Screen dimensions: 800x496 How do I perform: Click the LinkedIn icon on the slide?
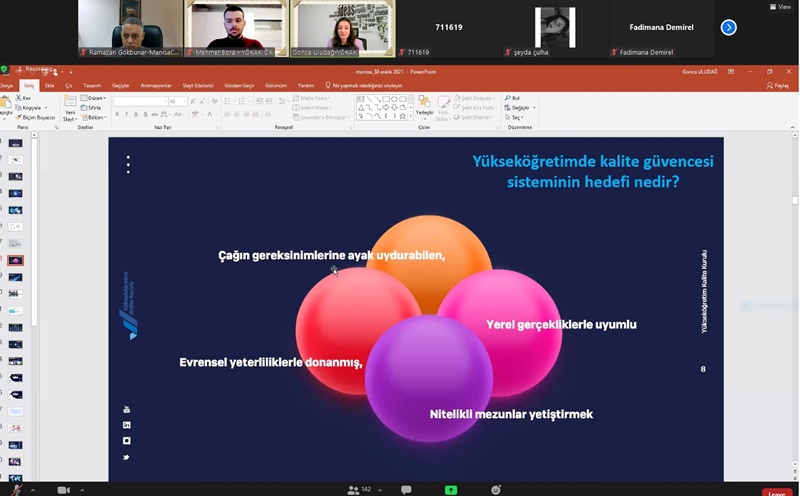pyautogui.click(x=127, y=425)
